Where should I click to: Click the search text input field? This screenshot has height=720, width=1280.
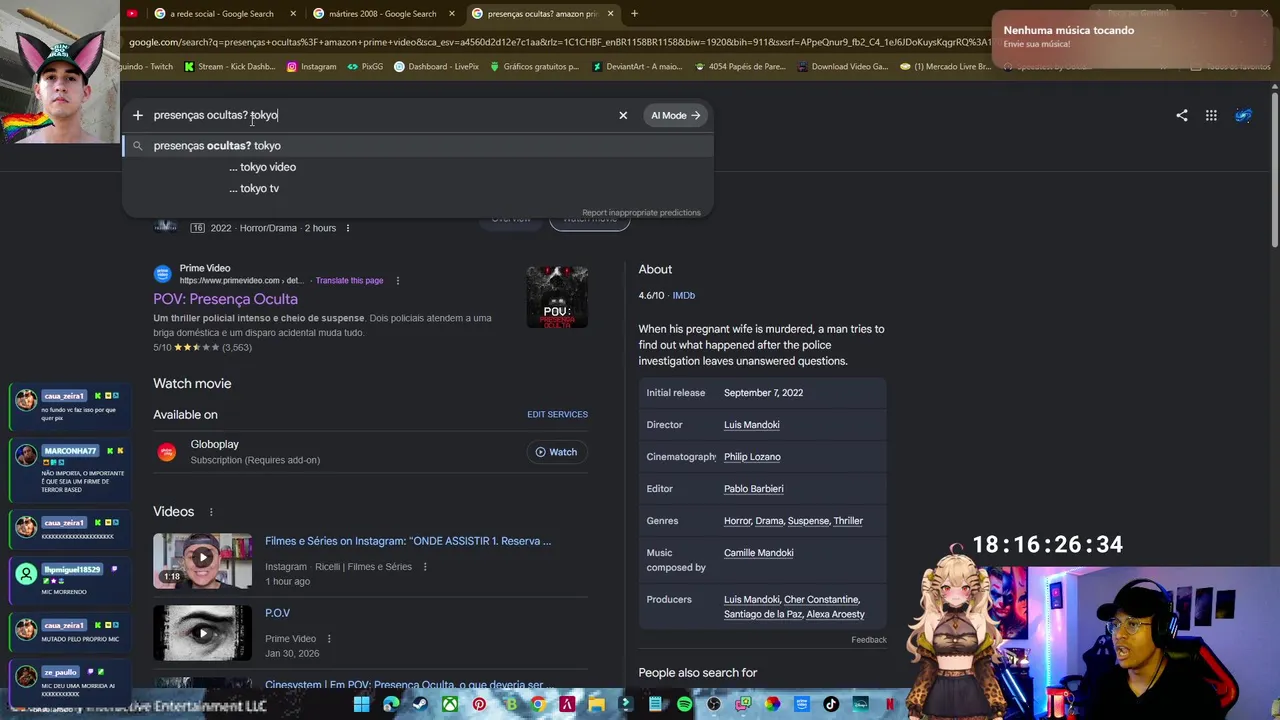click(380, 115)
